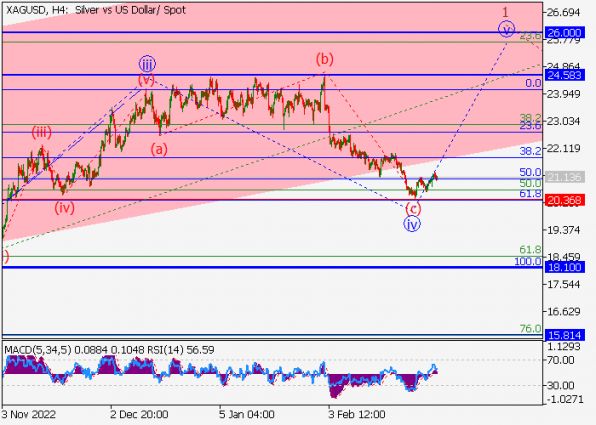Select the red (b) wave label
Viewport: 596px width, 425px height.
324,59
